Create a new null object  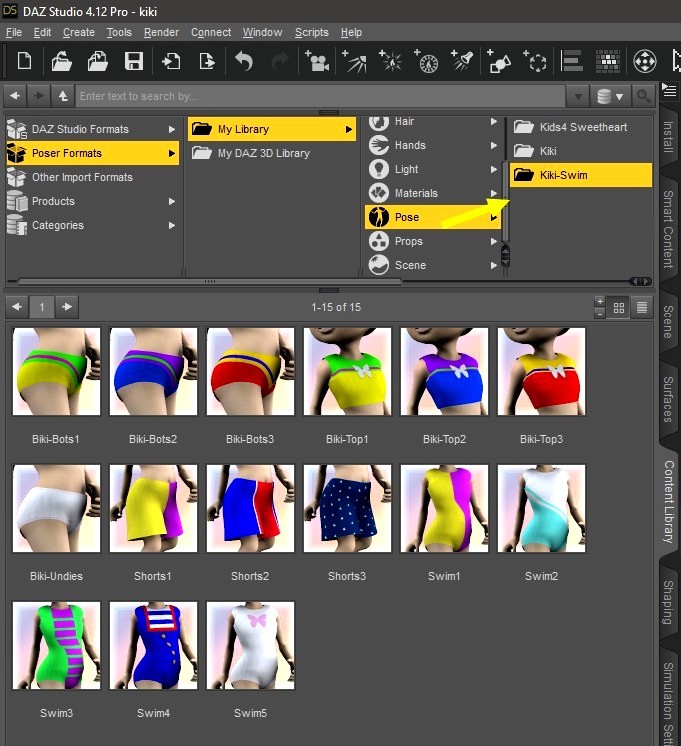pyautogui.click(x=535, y=61)
